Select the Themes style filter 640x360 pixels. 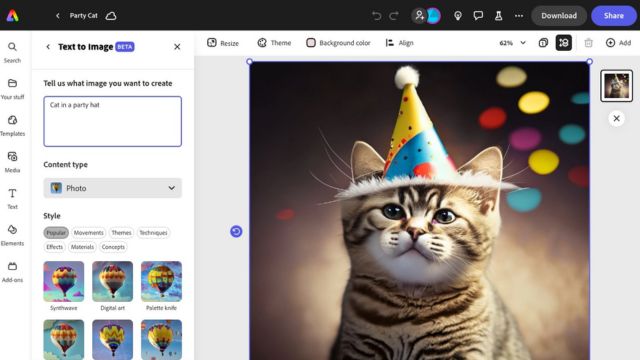(x=122, y=233)
